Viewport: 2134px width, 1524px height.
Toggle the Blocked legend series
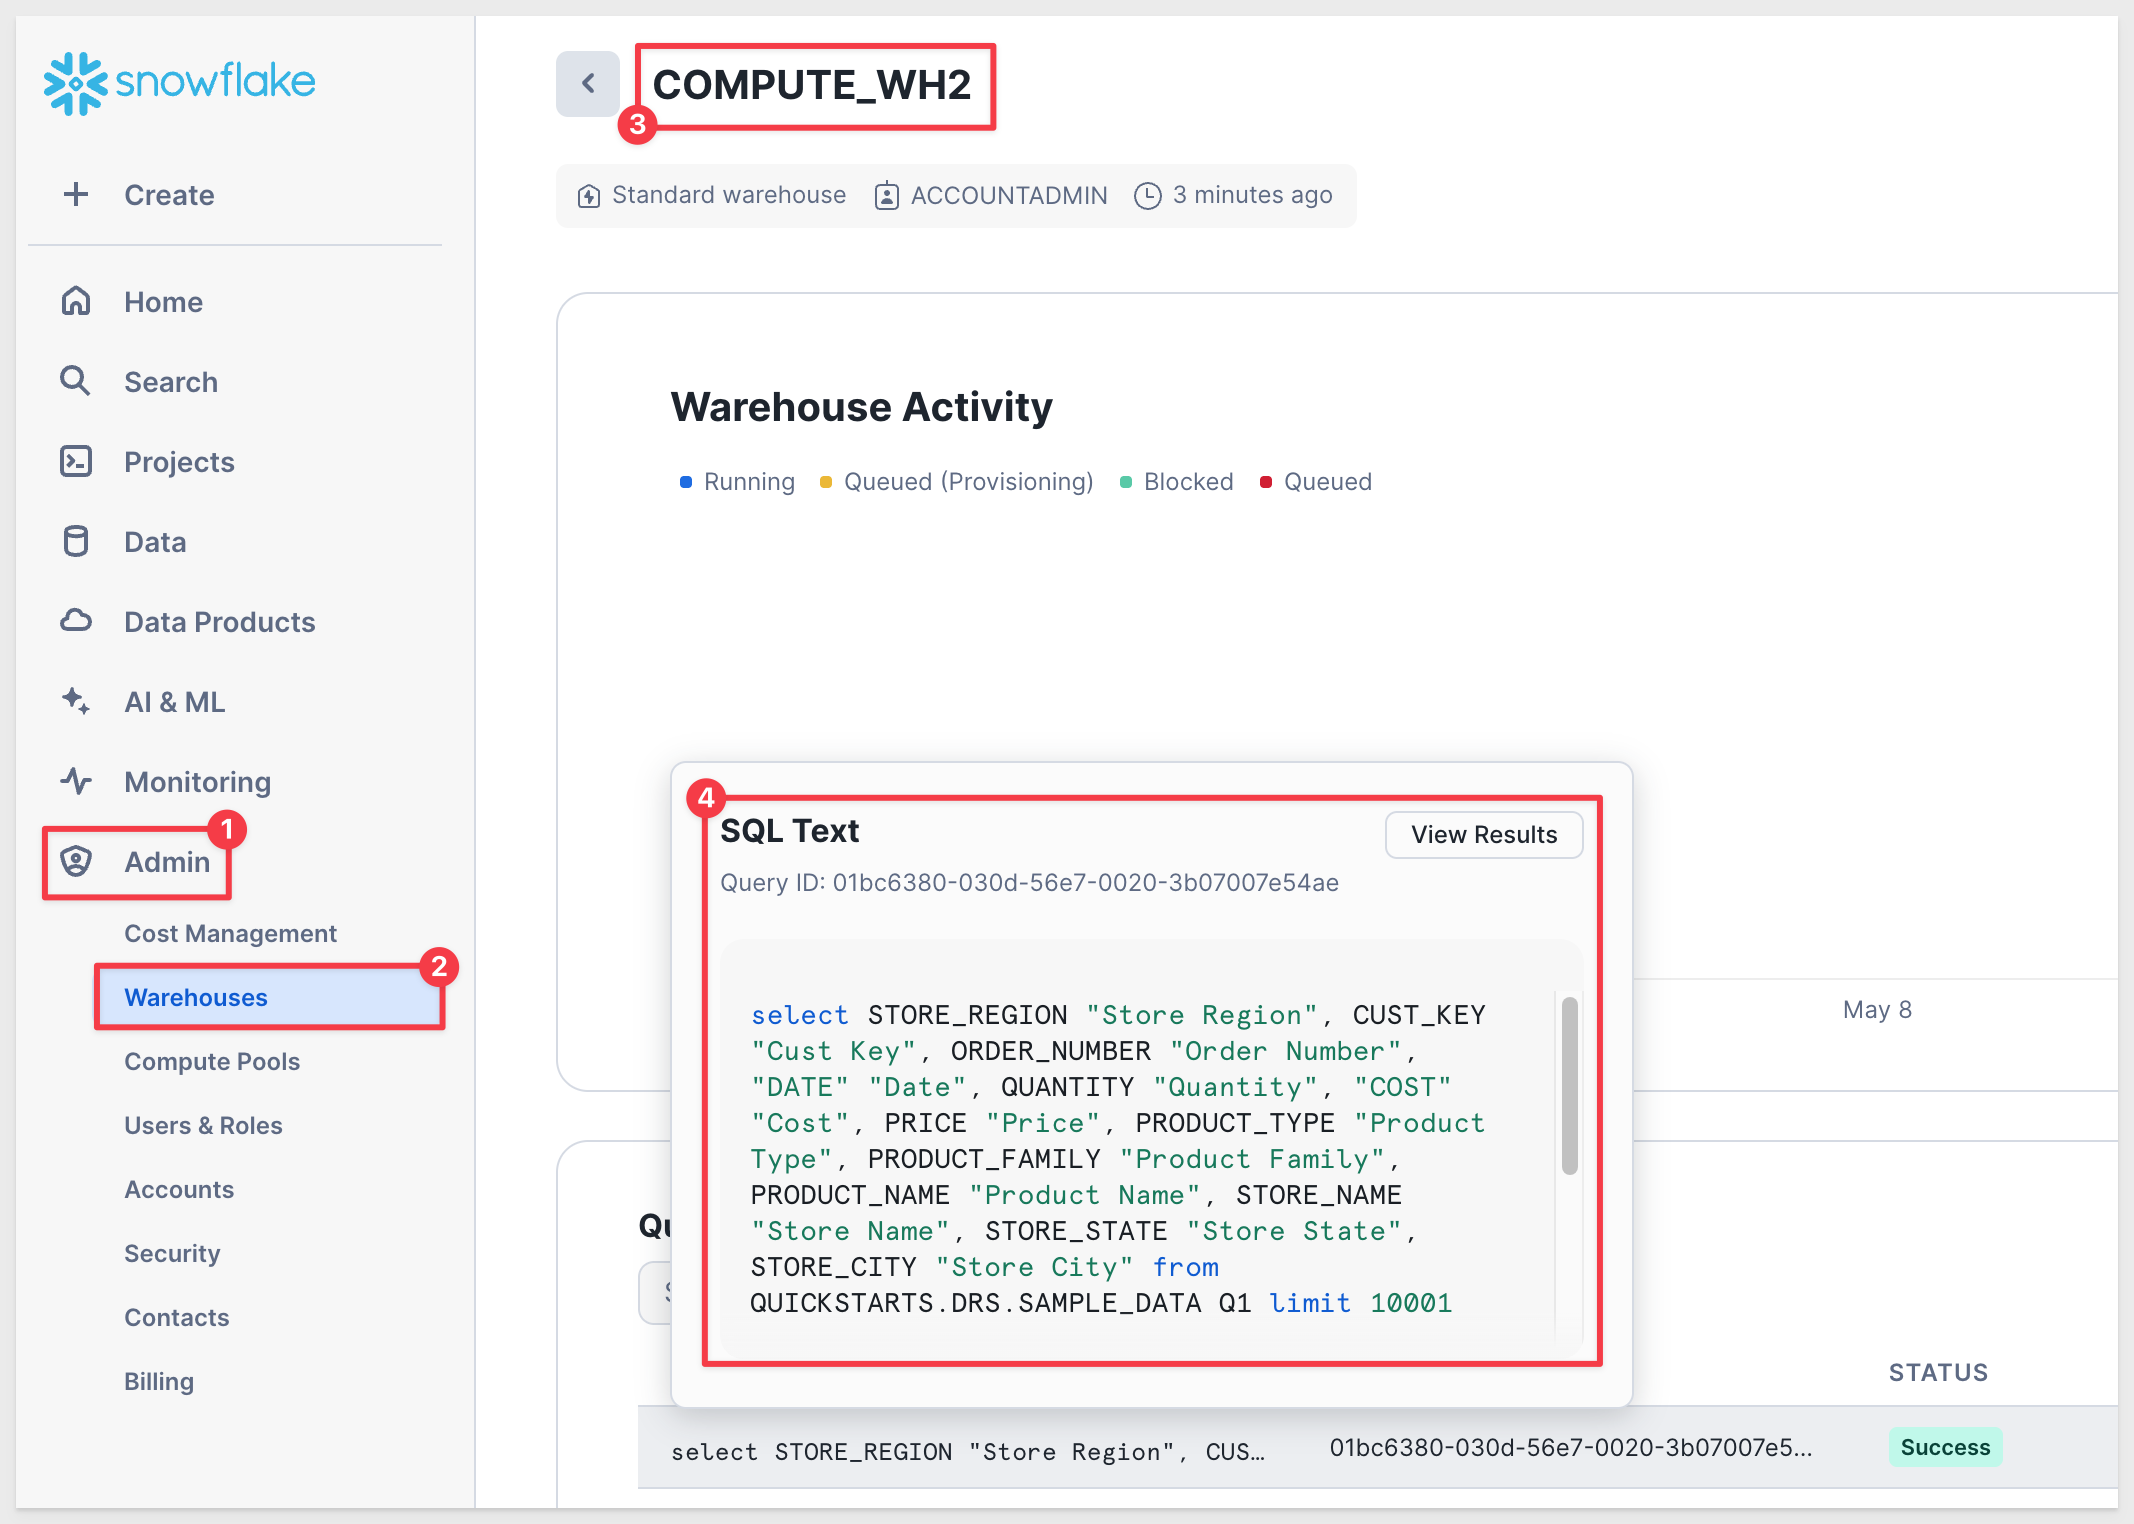1177,482
